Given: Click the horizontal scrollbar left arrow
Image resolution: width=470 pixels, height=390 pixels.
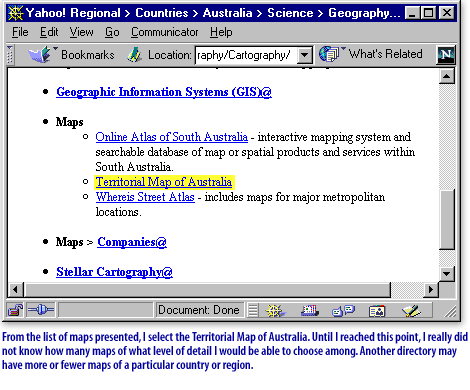Looking at the screenshot, I should tap(15, 289).
